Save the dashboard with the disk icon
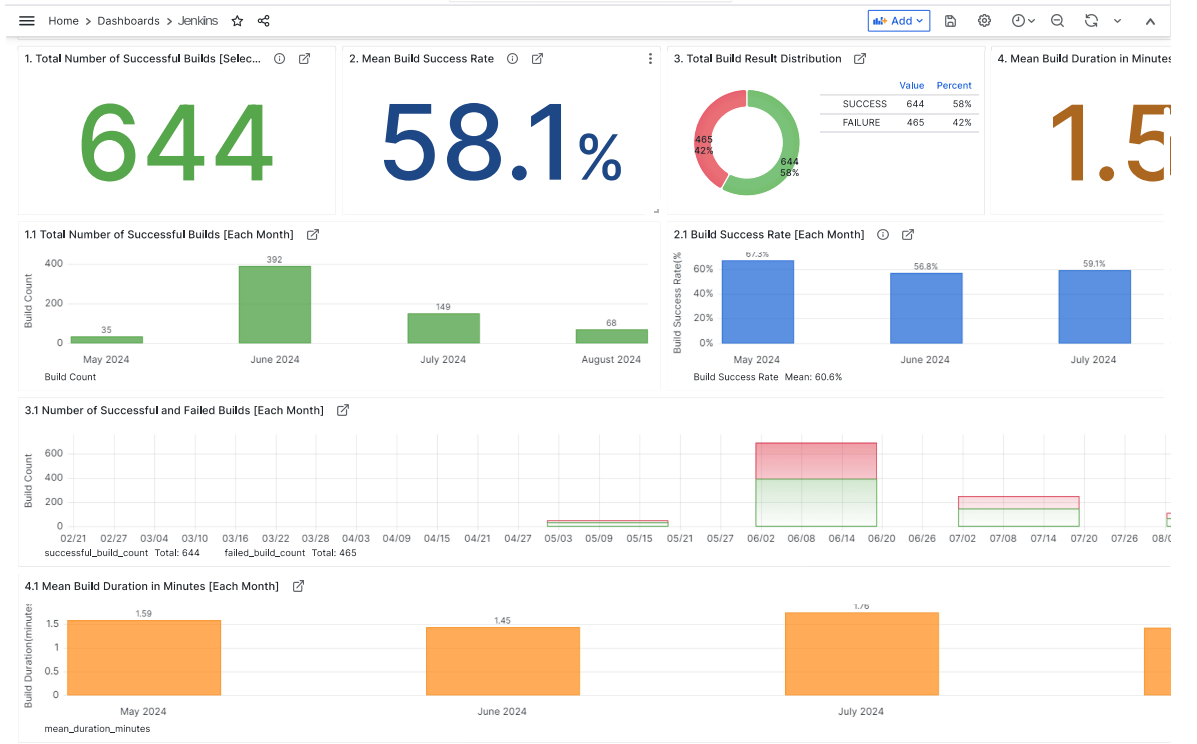This screenshot has width=1197, height=744. [950, 21]
